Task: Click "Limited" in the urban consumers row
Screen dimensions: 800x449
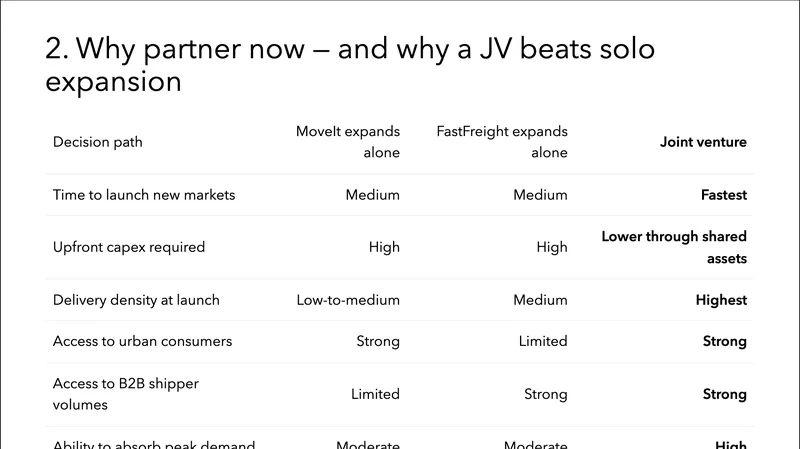Action: pyautogui.click(x=543, y=341)
